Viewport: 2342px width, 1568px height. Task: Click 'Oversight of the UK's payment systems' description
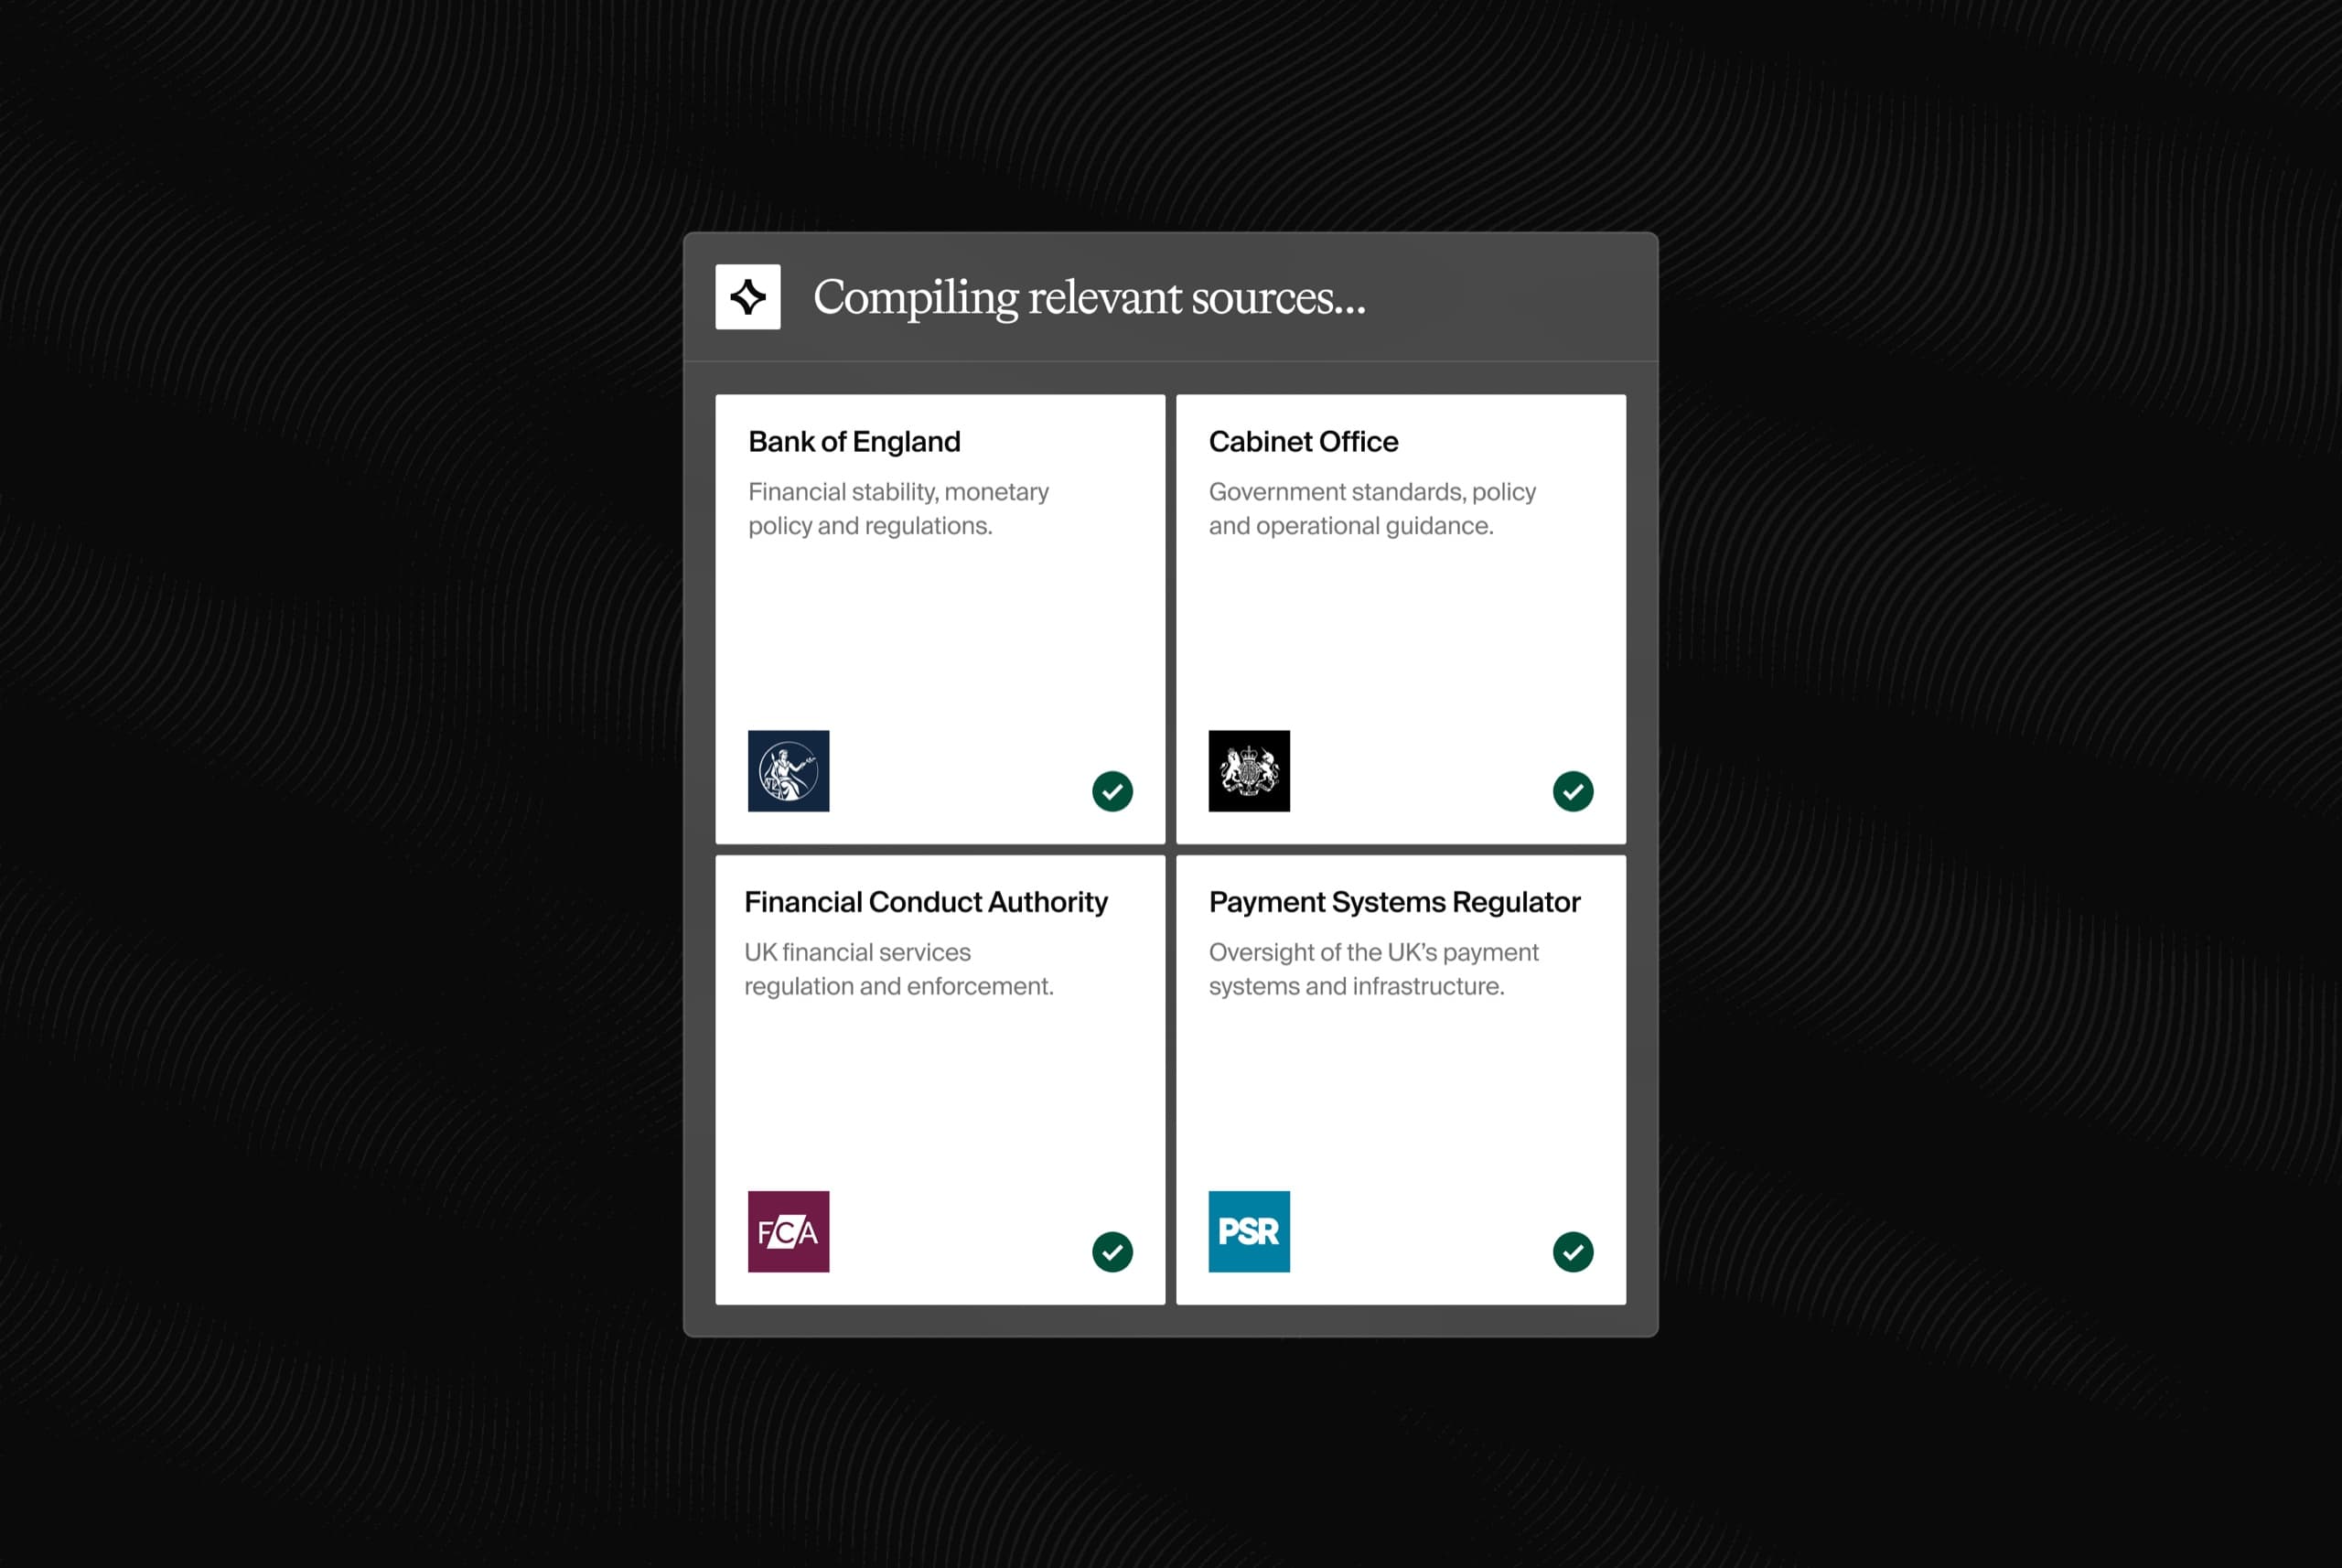pyautogui.click(x=1373, y=969)
